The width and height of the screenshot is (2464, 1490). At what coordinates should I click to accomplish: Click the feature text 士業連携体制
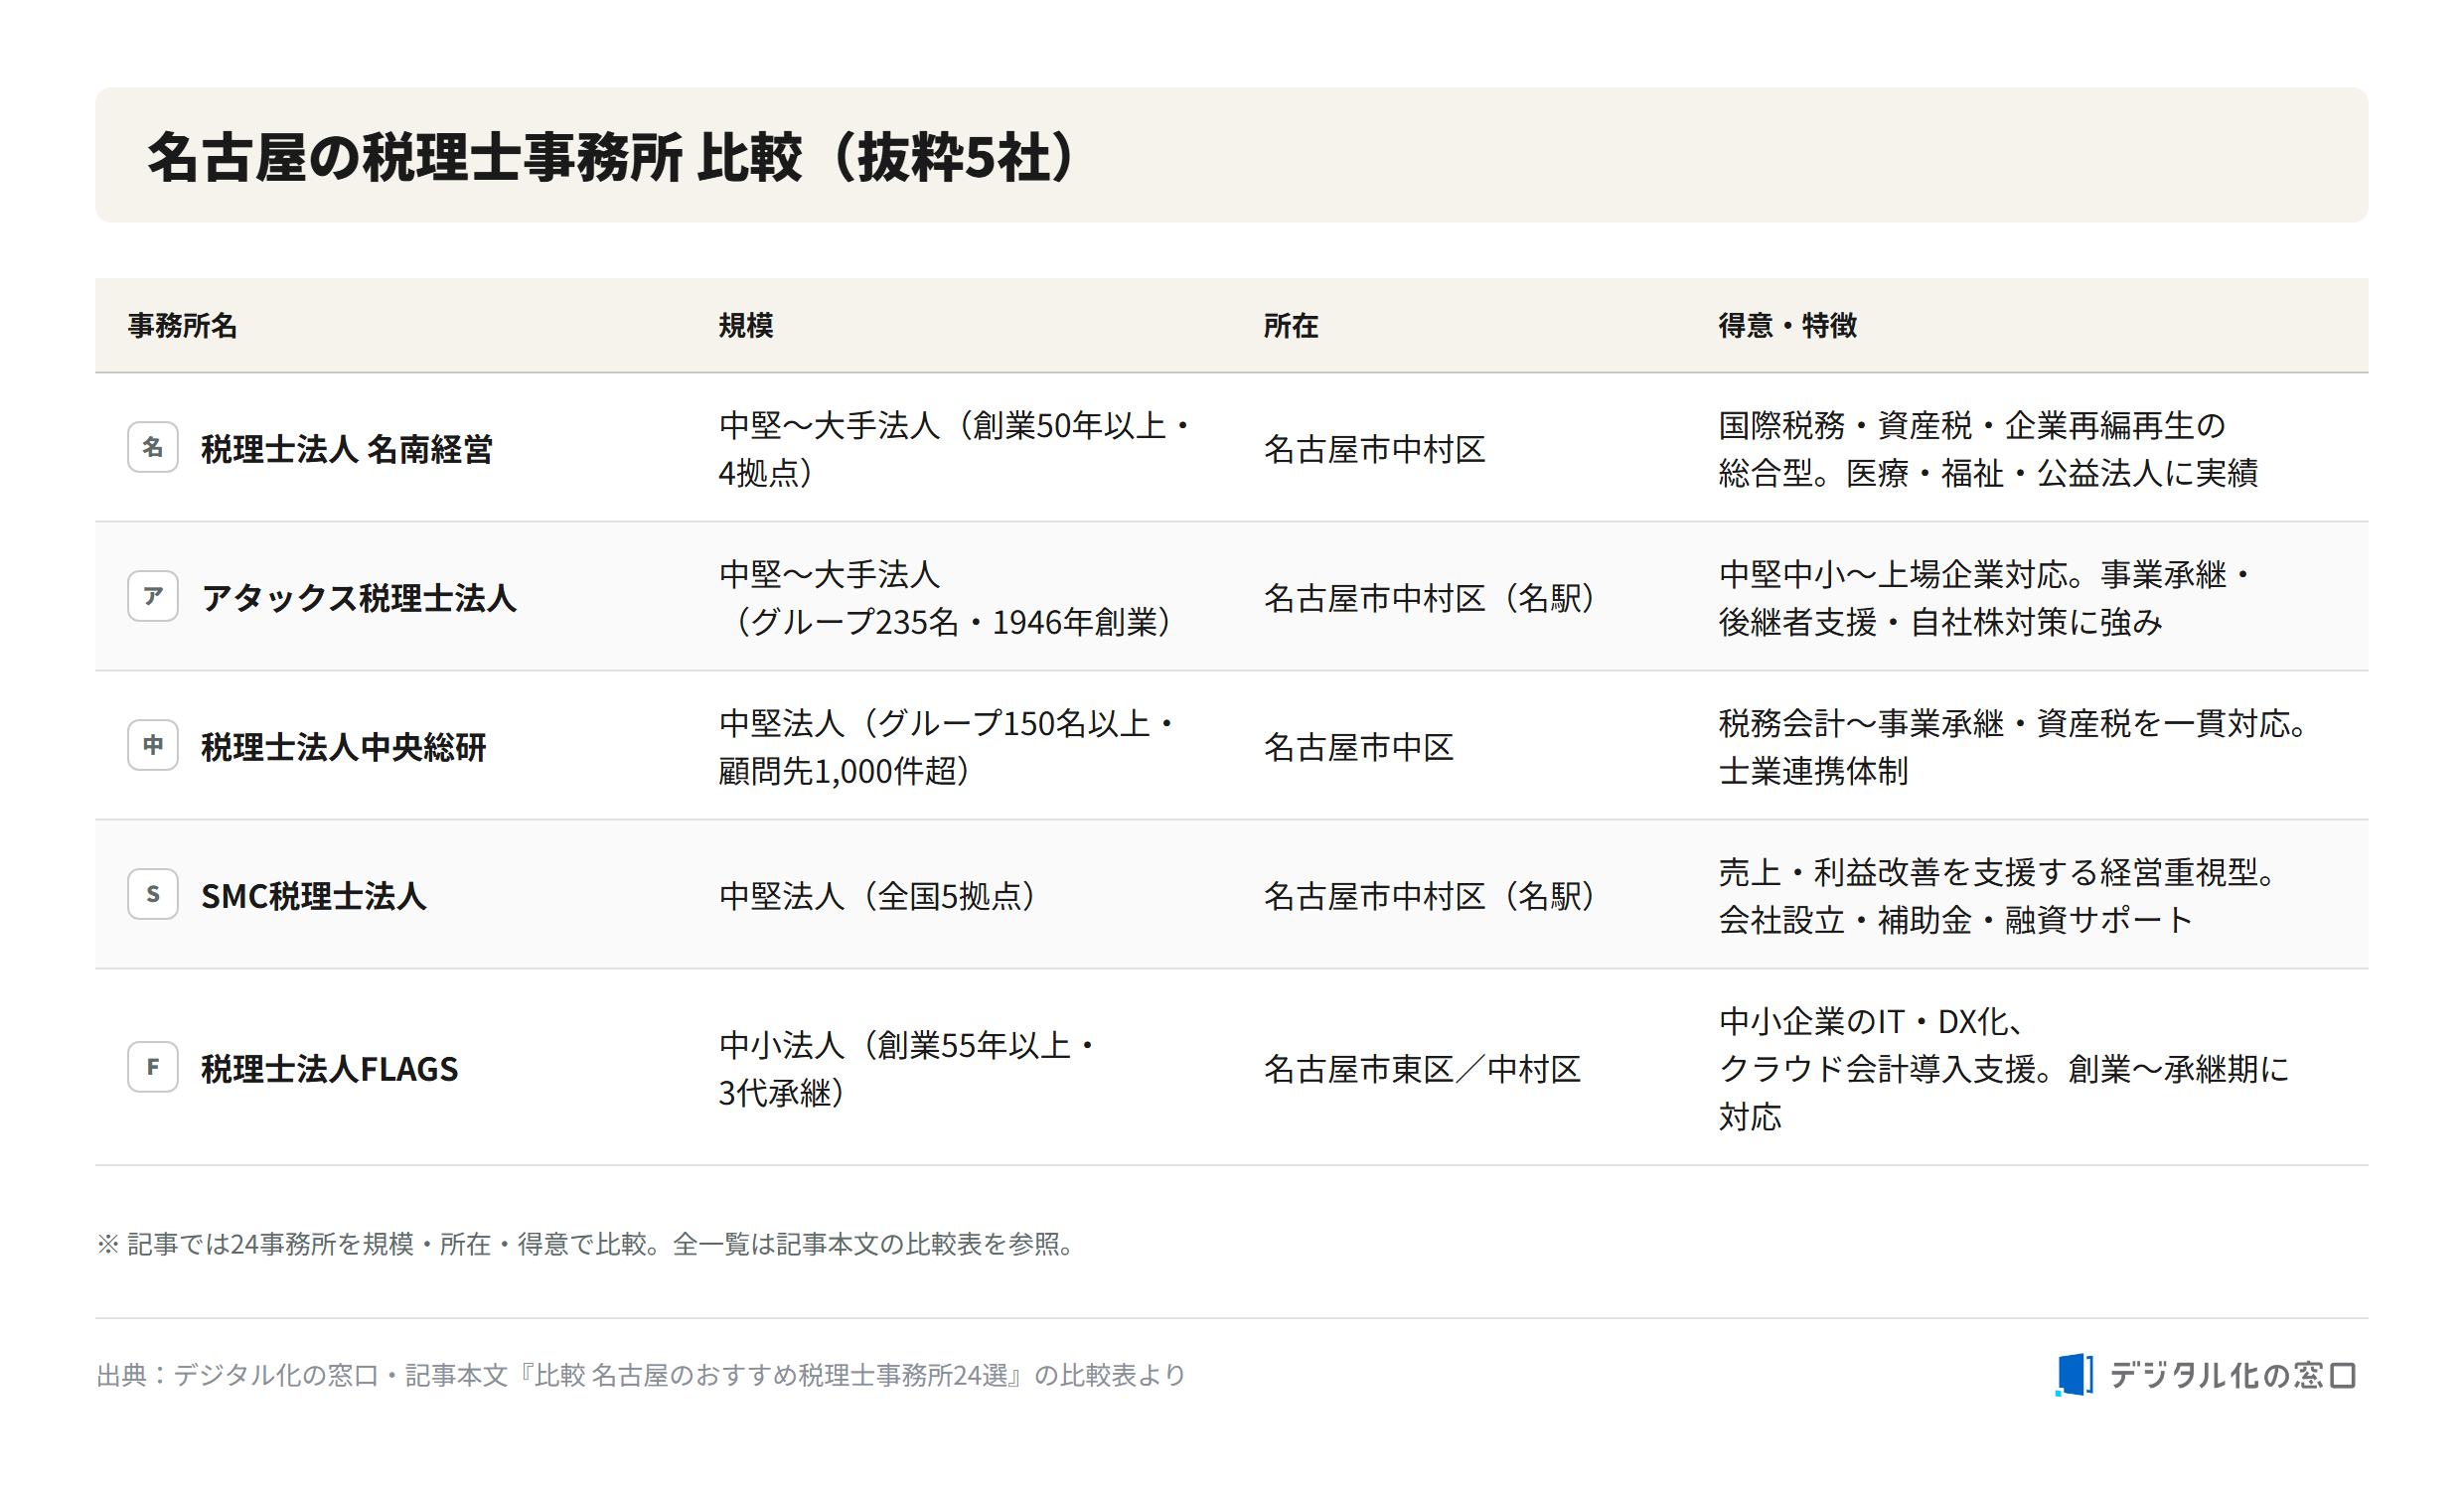(x=1814, y=771)
